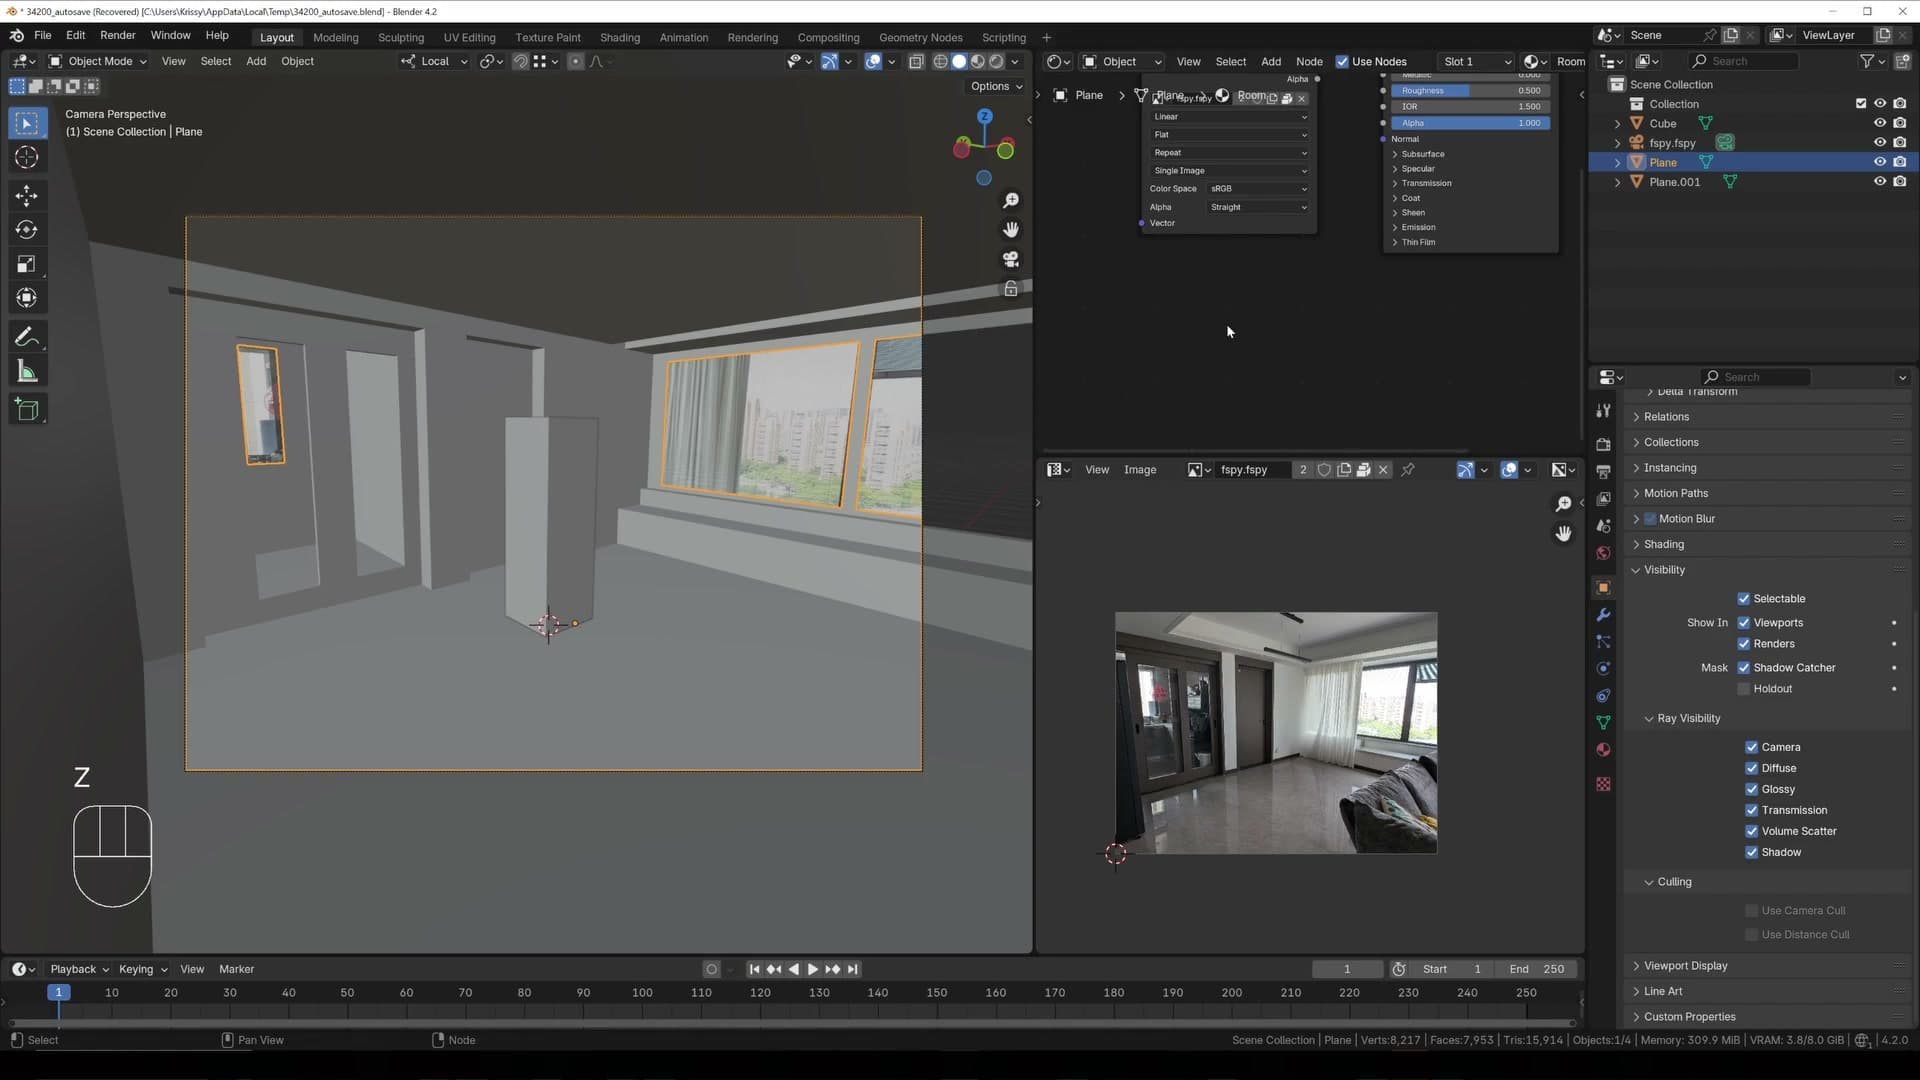This screenshot has height=1080, width=1920.
Task: Switch to the UV Editing workspace tab
Action: (470, 38)
